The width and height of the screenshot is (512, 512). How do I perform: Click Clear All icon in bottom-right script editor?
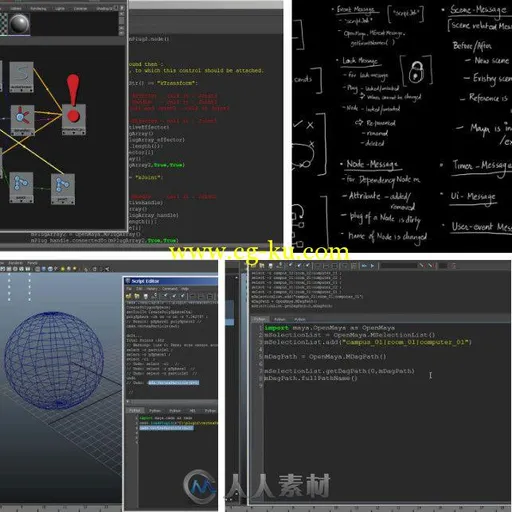point(307,266)
